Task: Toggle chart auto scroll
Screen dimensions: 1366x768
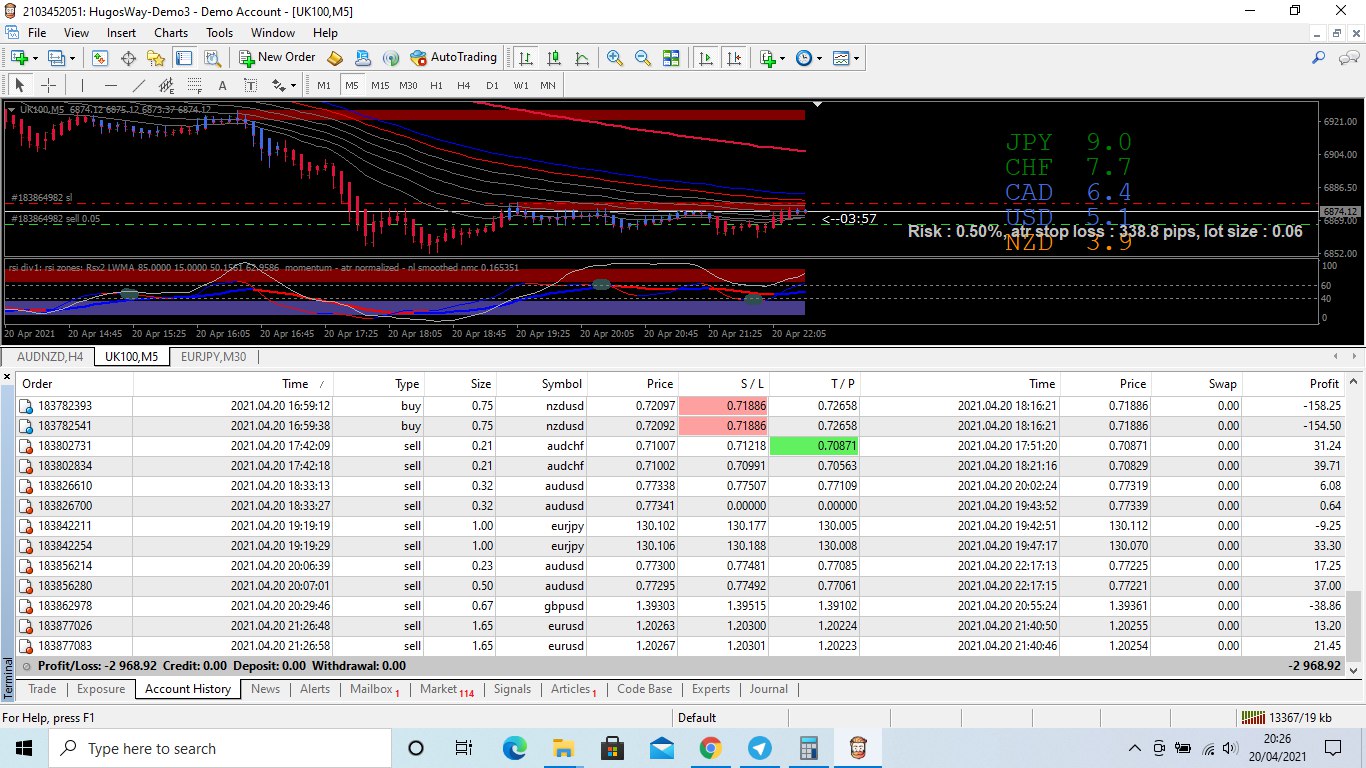Action: (x=707, y=58)
